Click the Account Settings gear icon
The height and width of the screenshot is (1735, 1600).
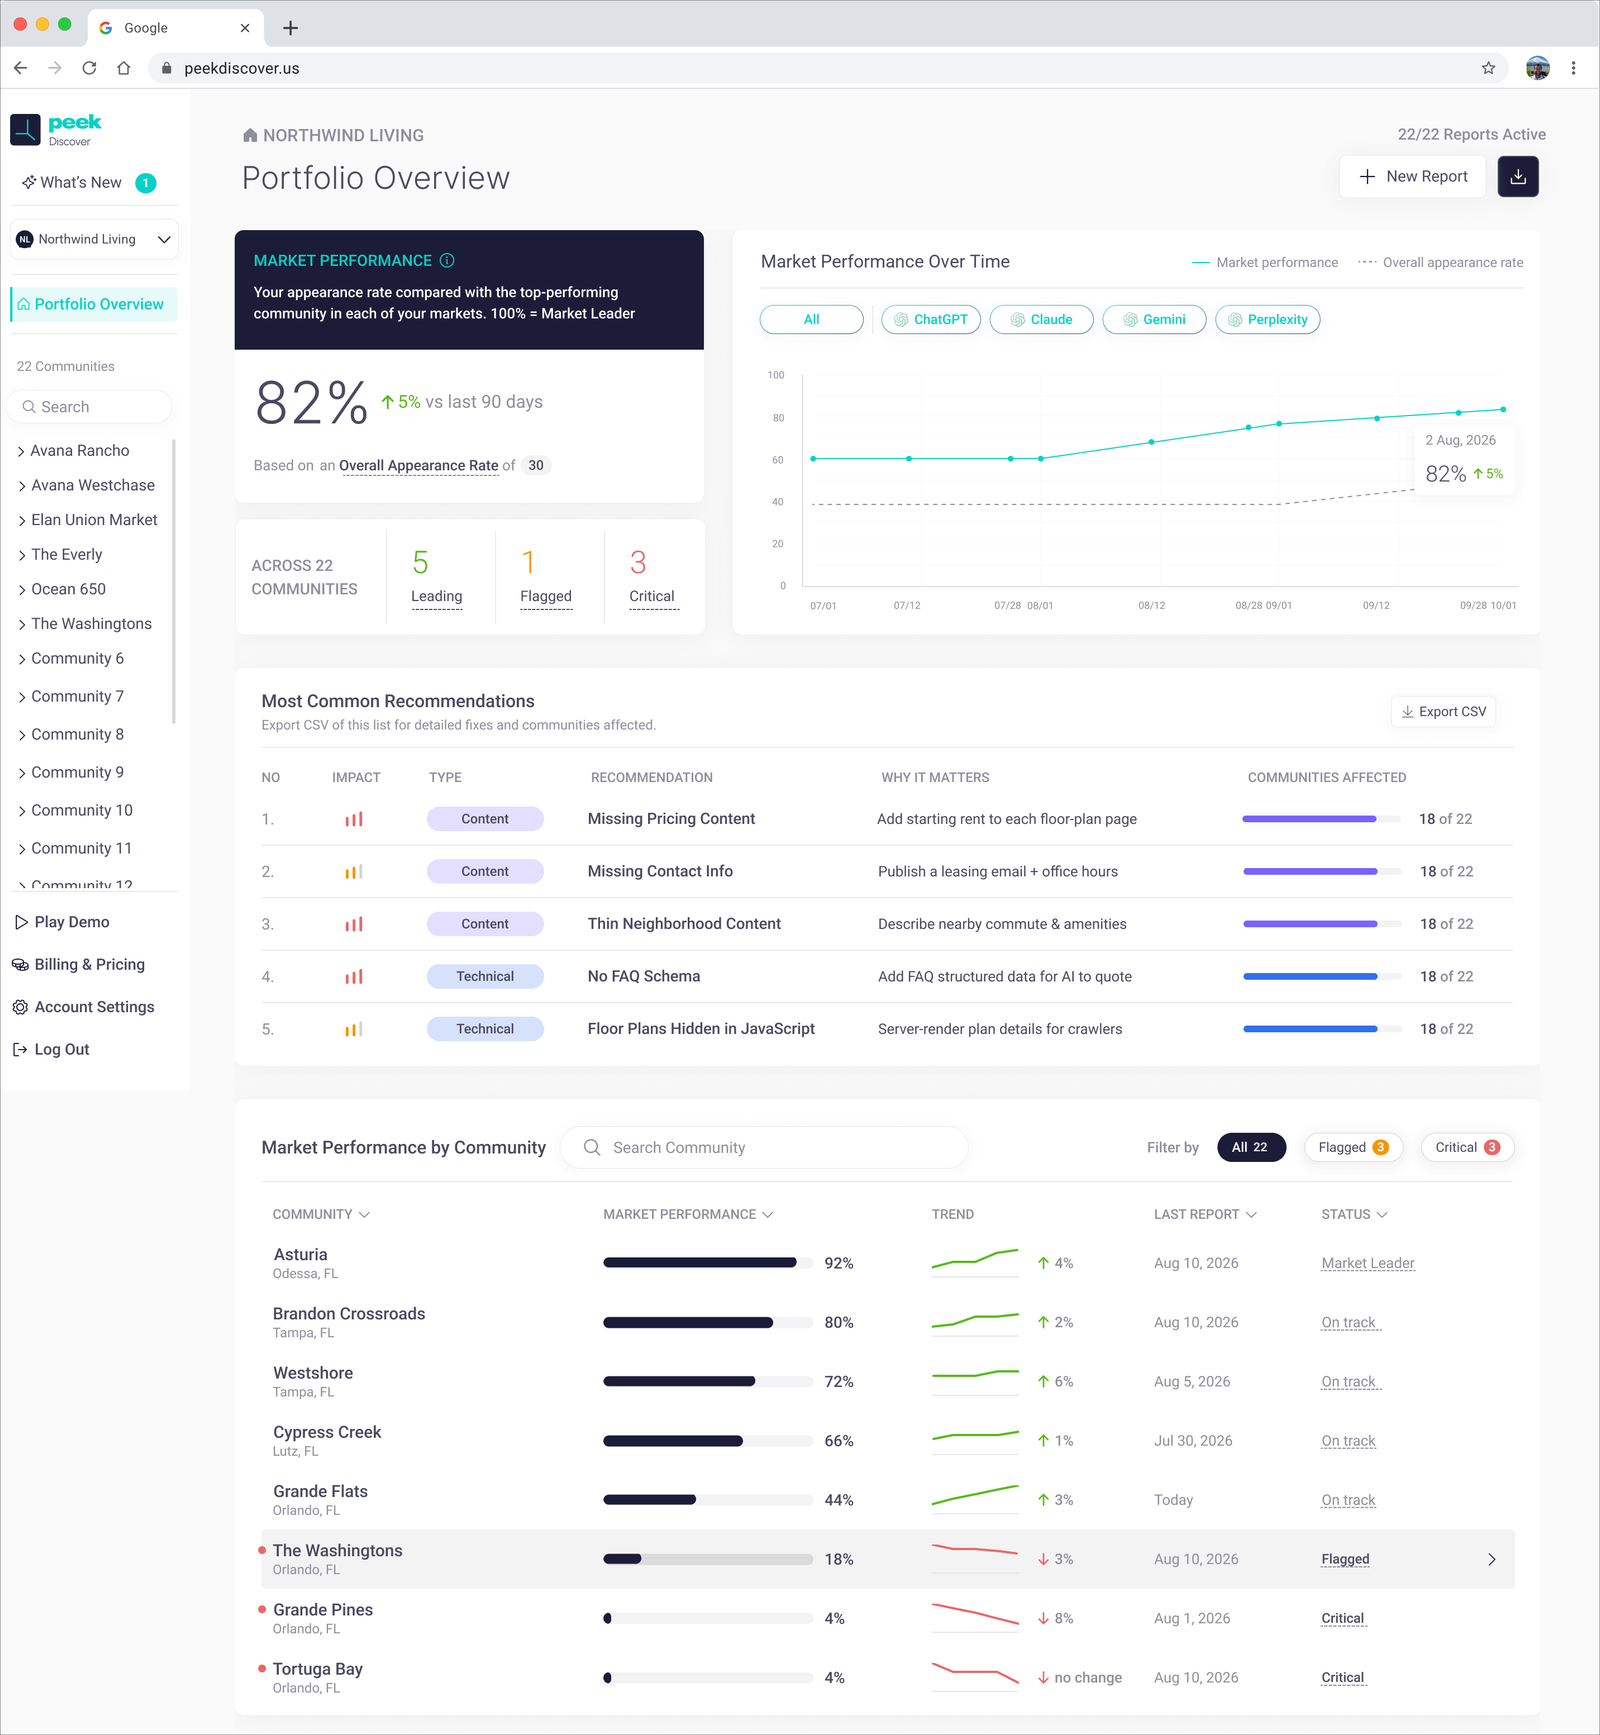pyautogui.click(x=20, y=1007)
